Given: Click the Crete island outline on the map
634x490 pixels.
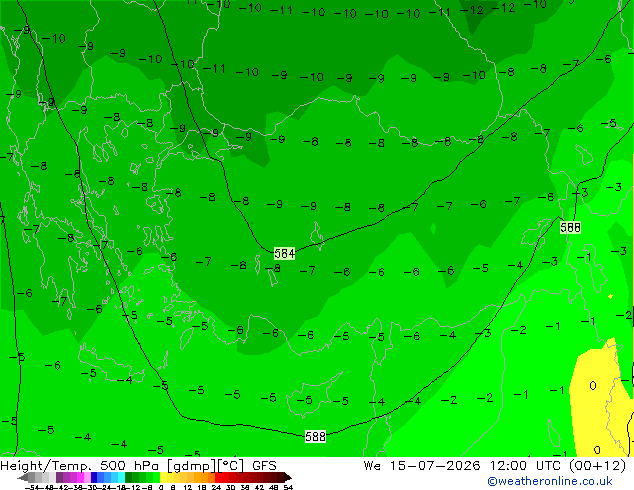Looking at the screenshot, I should tap(110, 364).
